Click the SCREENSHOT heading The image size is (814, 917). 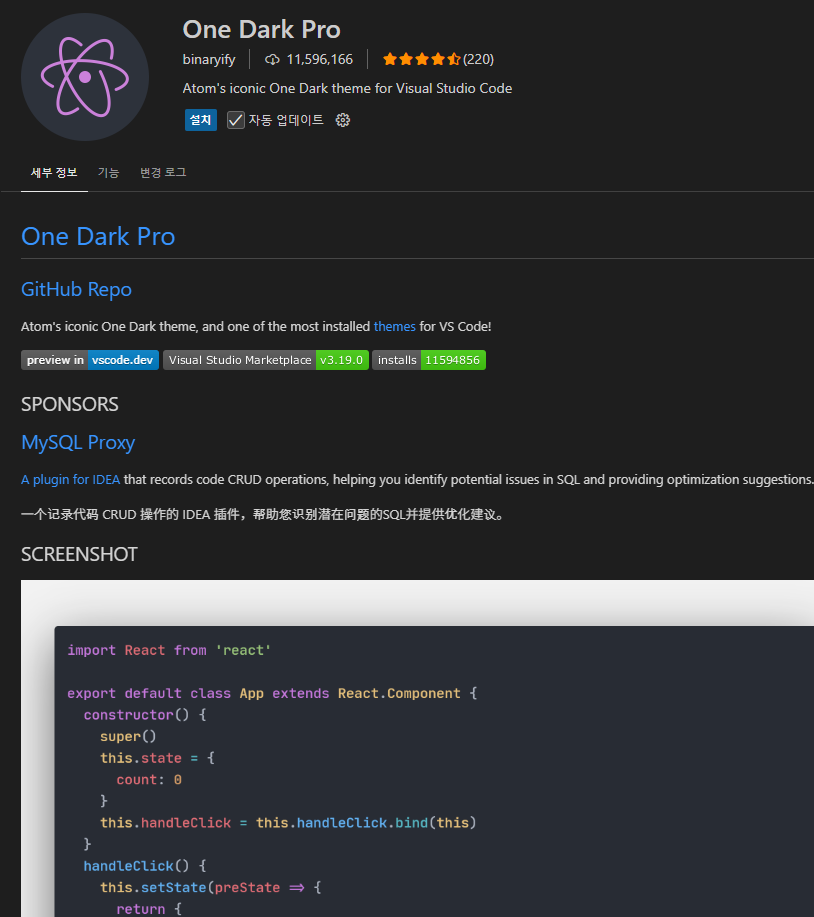click(x=80, y=554)
